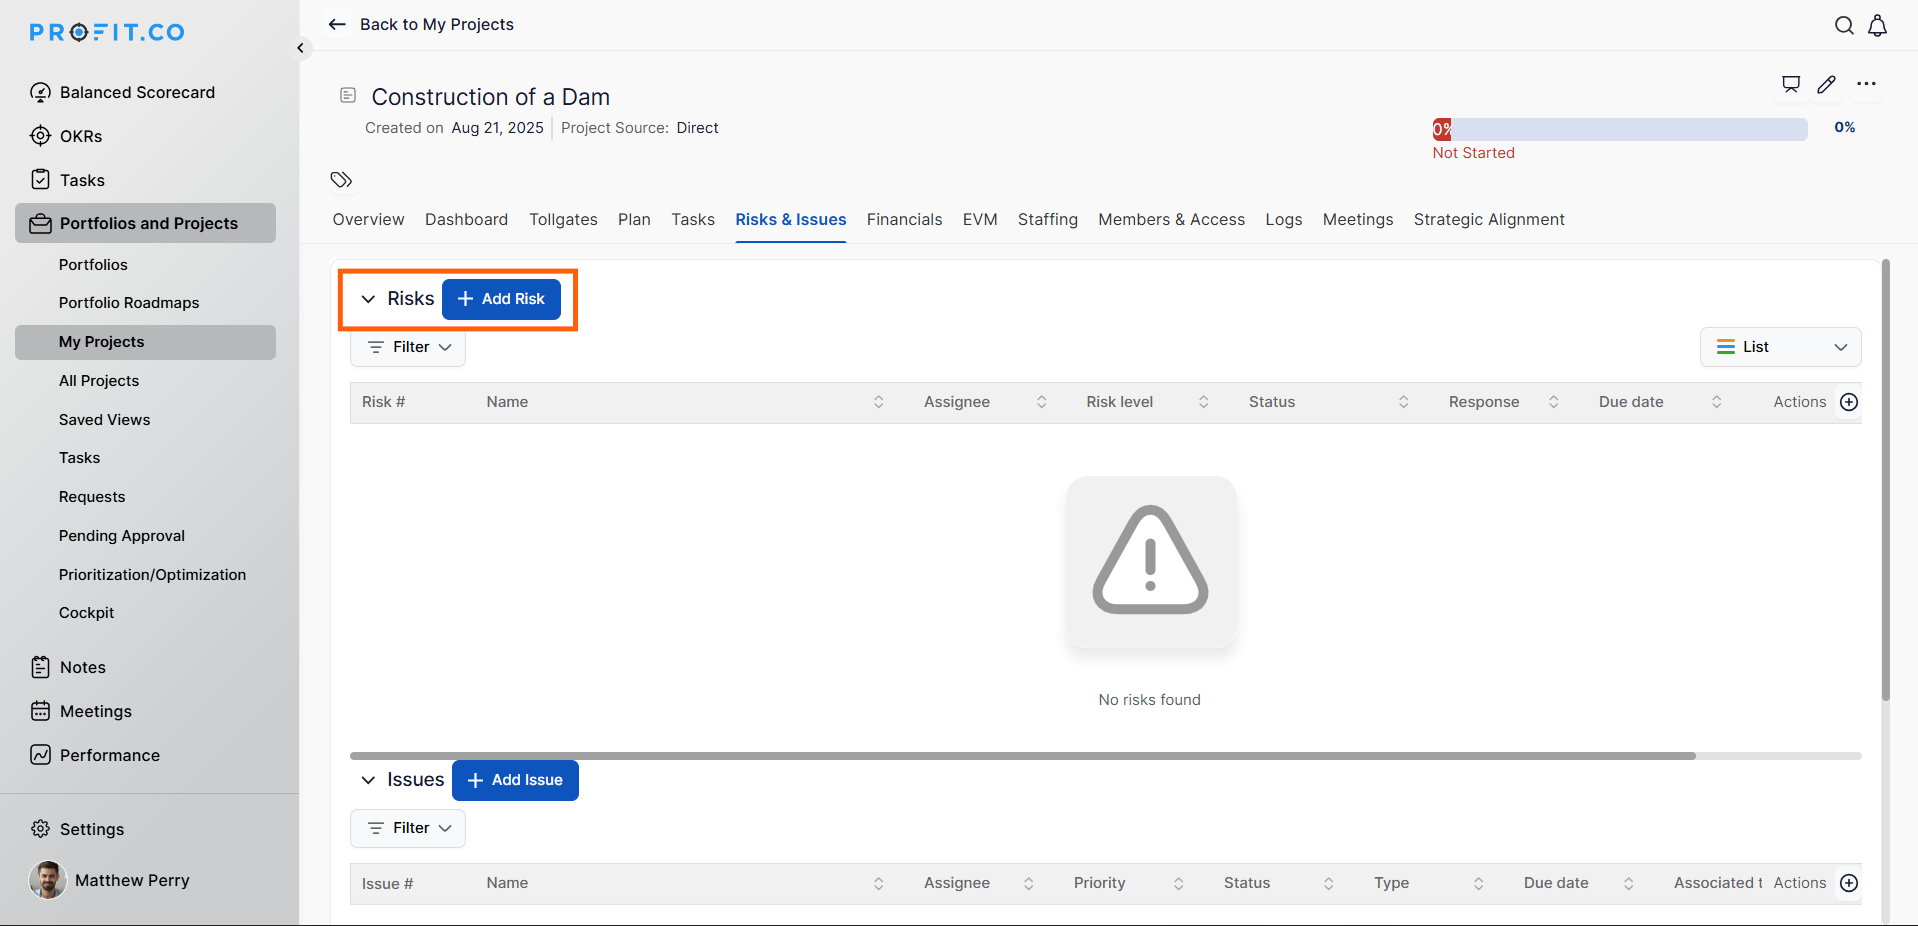Open the search magnifier icon

[x=1844, y=26]
